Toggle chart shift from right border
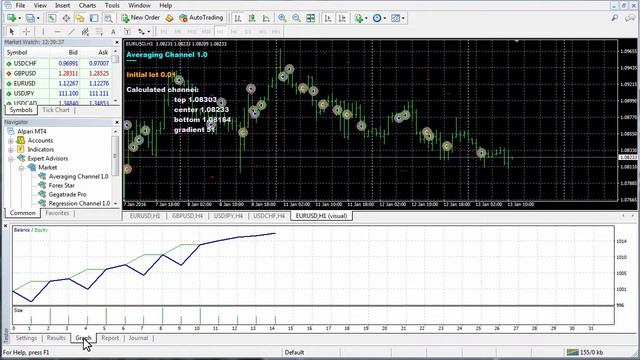Image resolution: width=640 pixels, height=360 pixels. [x=342, y=18]
